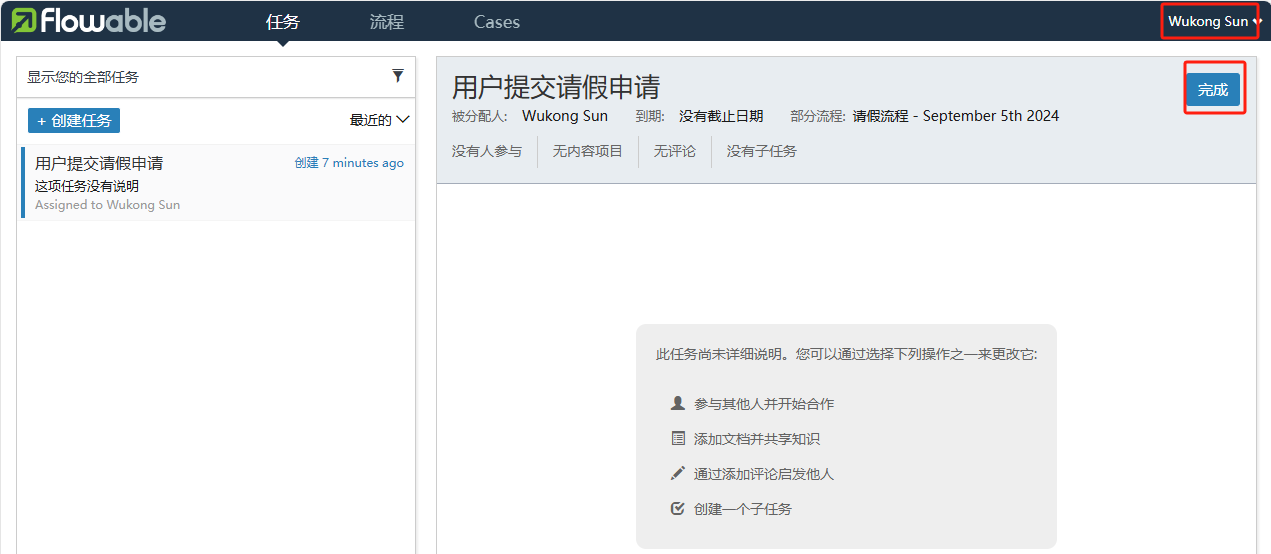Click the document icon for adding content
The width and height of the screenshot is (1271, 554).
pos(678,439)
